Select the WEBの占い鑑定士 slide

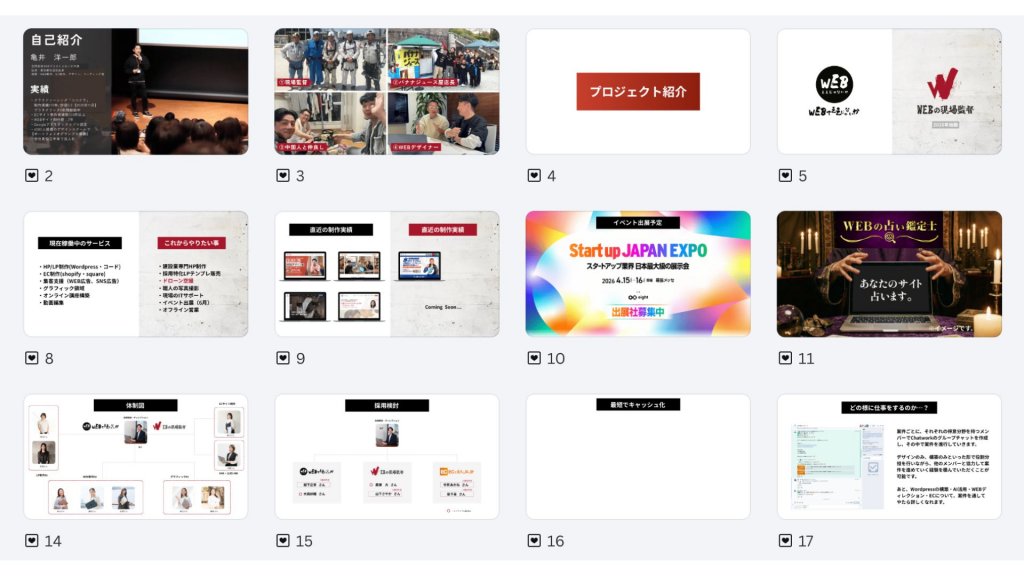click(889, 274)
